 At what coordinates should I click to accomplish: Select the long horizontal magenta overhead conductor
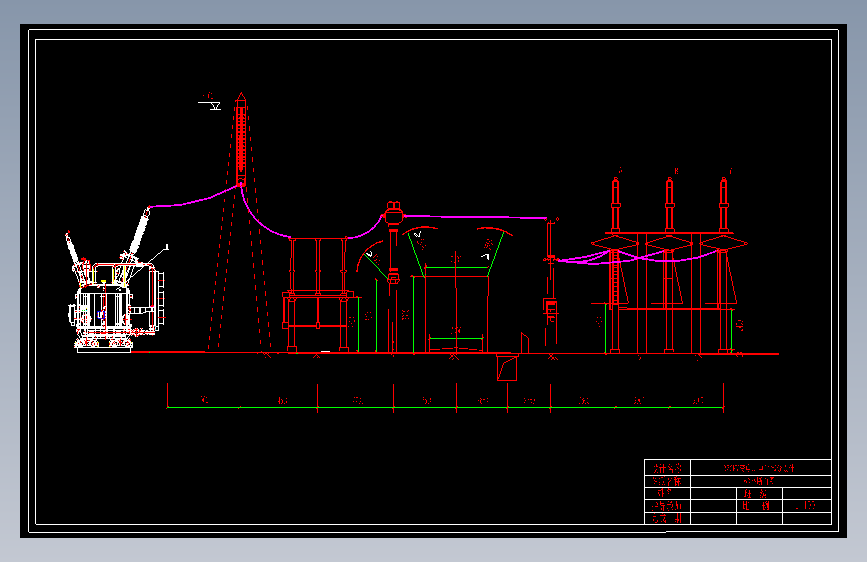[x=475, y=217]
